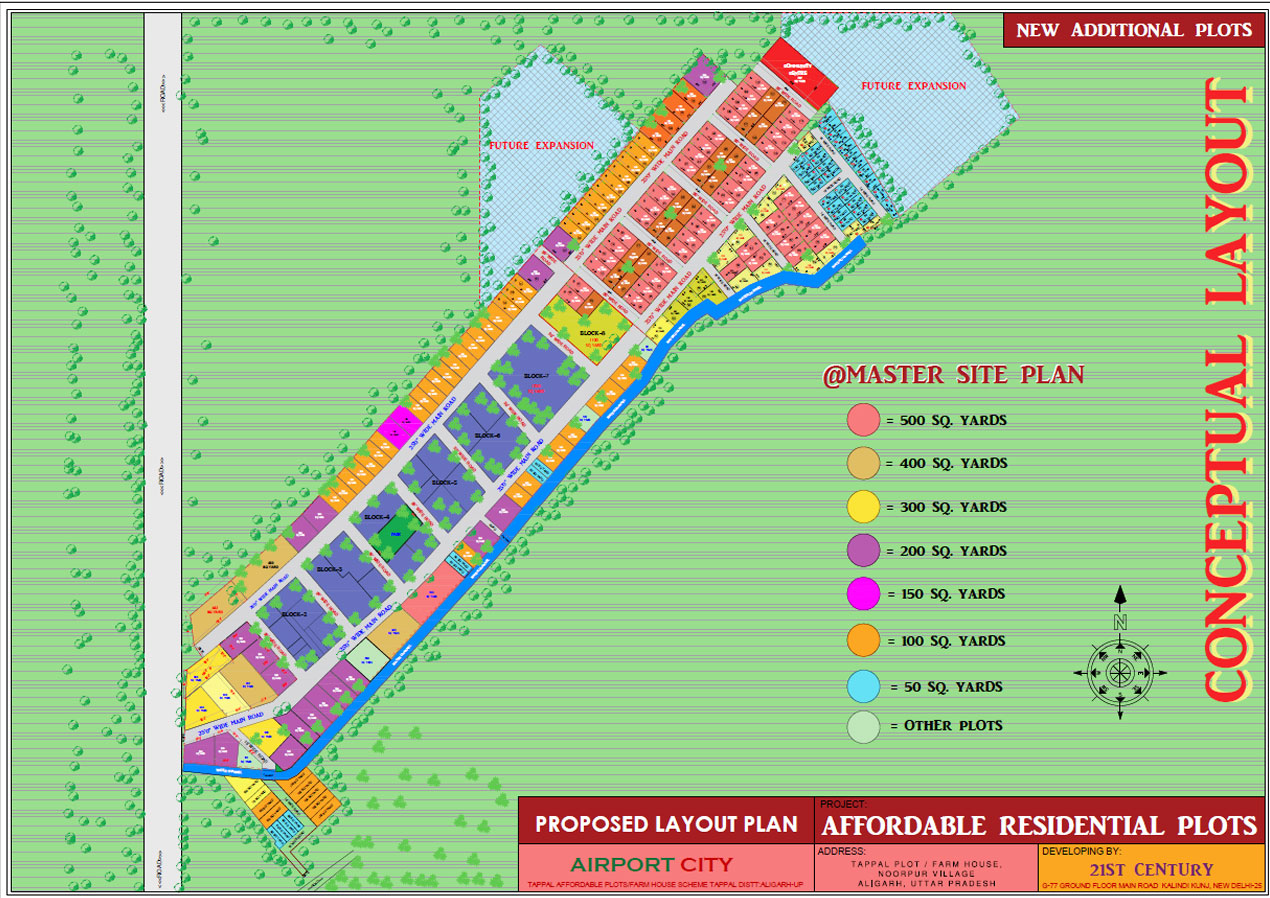Viewport: 1270px width, 898px height.
Task: Click the vertical 'CONCEPTUAL LAYOUT' title
Action: 1227,391
